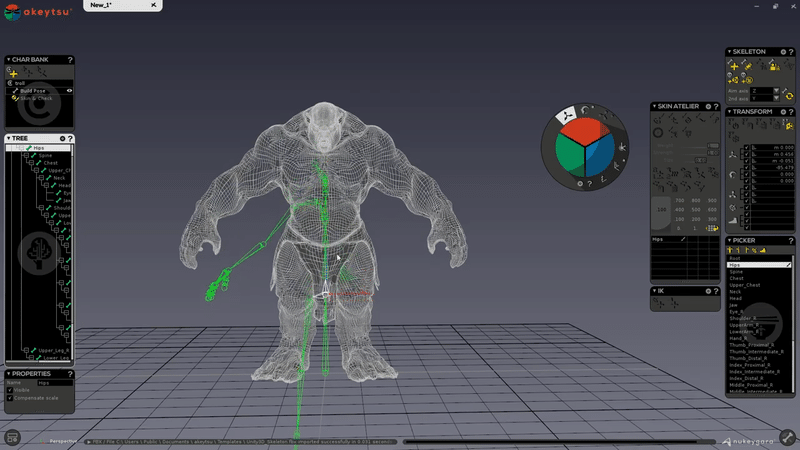800x450 pixels.
Task: Click the yellow bone re-orient arrows icon
Action: coord(789,95)
